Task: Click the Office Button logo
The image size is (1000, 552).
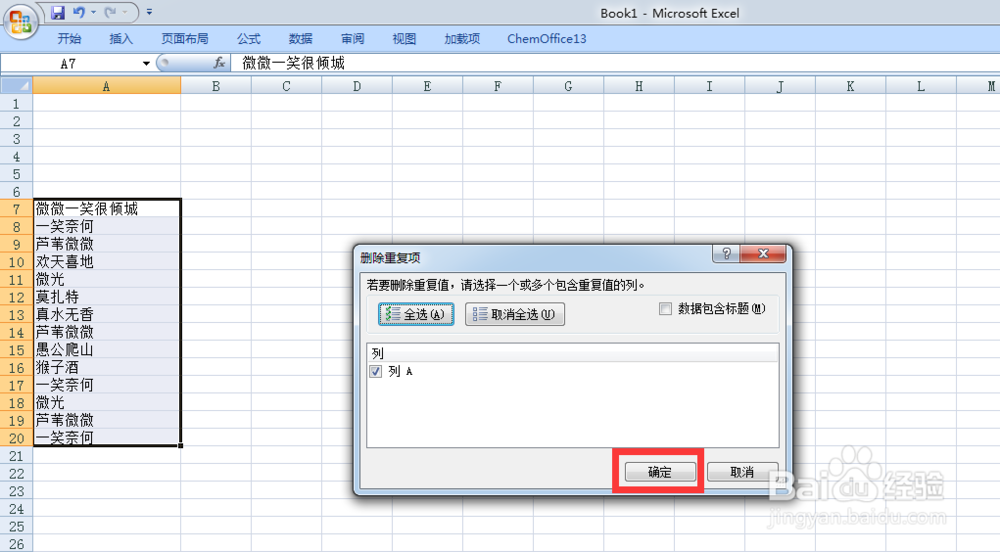Action: pyautogui.click(x=20, y=22)
